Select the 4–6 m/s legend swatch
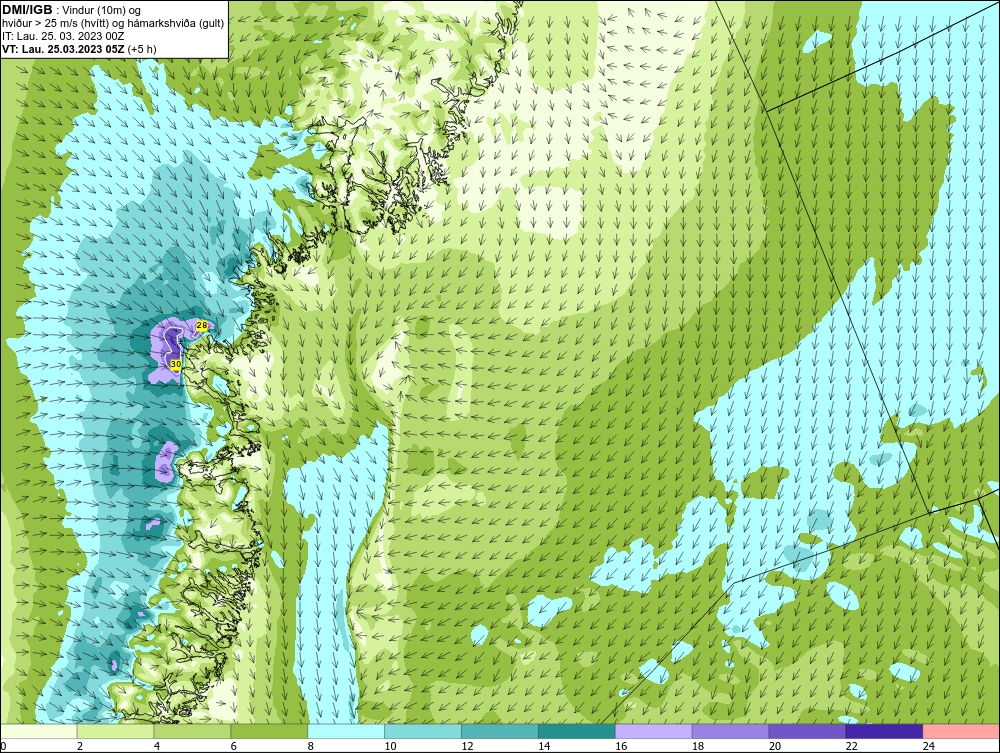Image resolution: width=1000 pixels, height=753 pixels. [x=192, y=731]
